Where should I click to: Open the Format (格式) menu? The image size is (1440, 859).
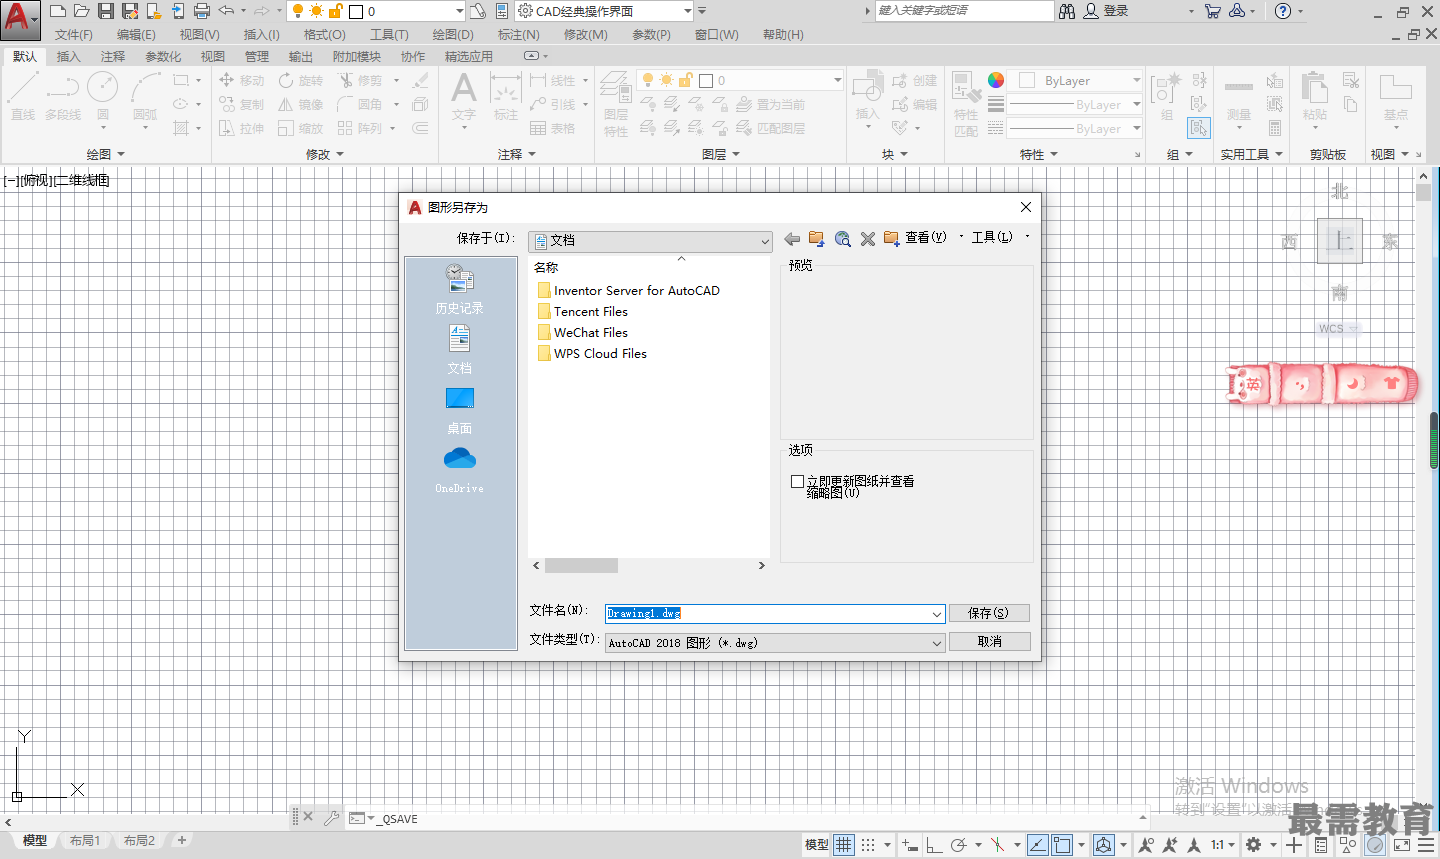point(325,35)
